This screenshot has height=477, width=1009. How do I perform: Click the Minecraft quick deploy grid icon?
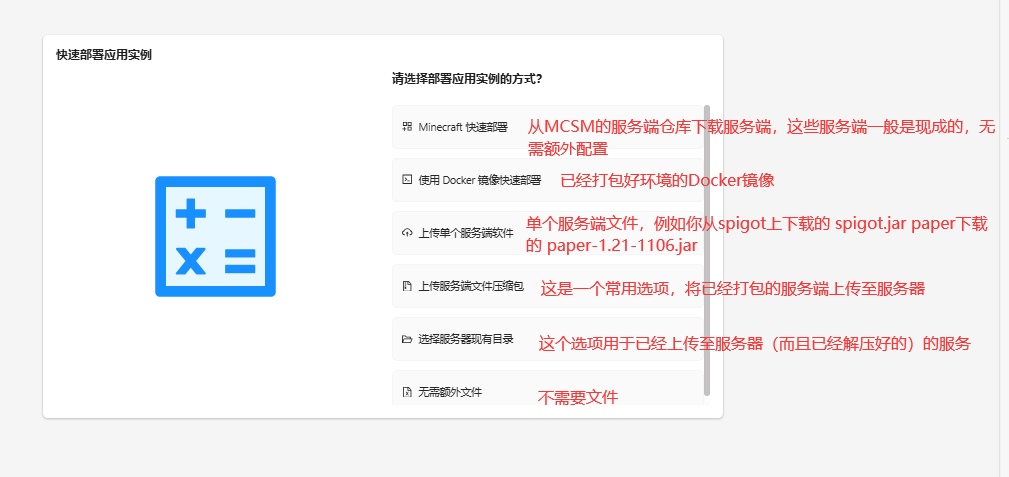tap(407, 127)
